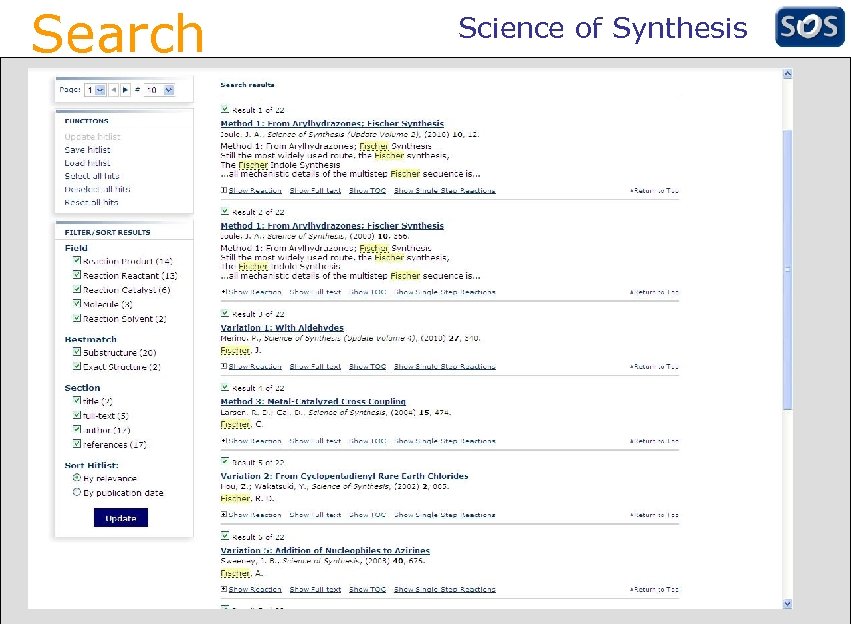Viewport: 851px width, 624px height.
Task: Toggle the Substructure bestmatch filter
Action: [x=77, y=352]
